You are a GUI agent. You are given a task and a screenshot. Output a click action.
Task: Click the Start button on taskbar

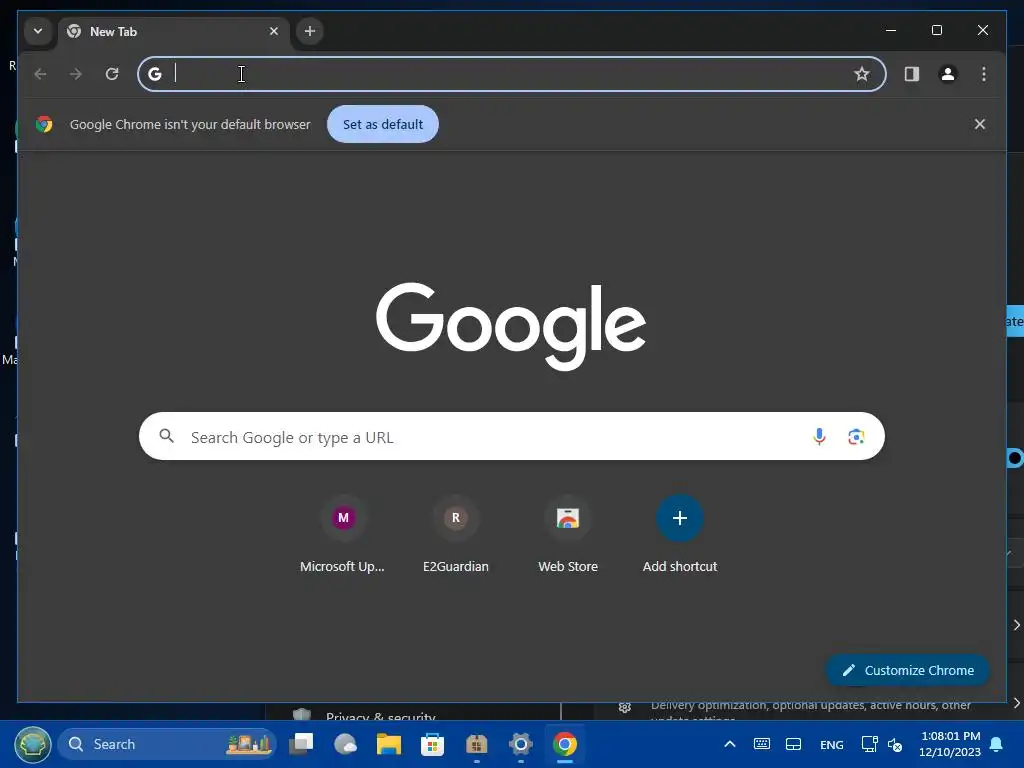[33, 744]
